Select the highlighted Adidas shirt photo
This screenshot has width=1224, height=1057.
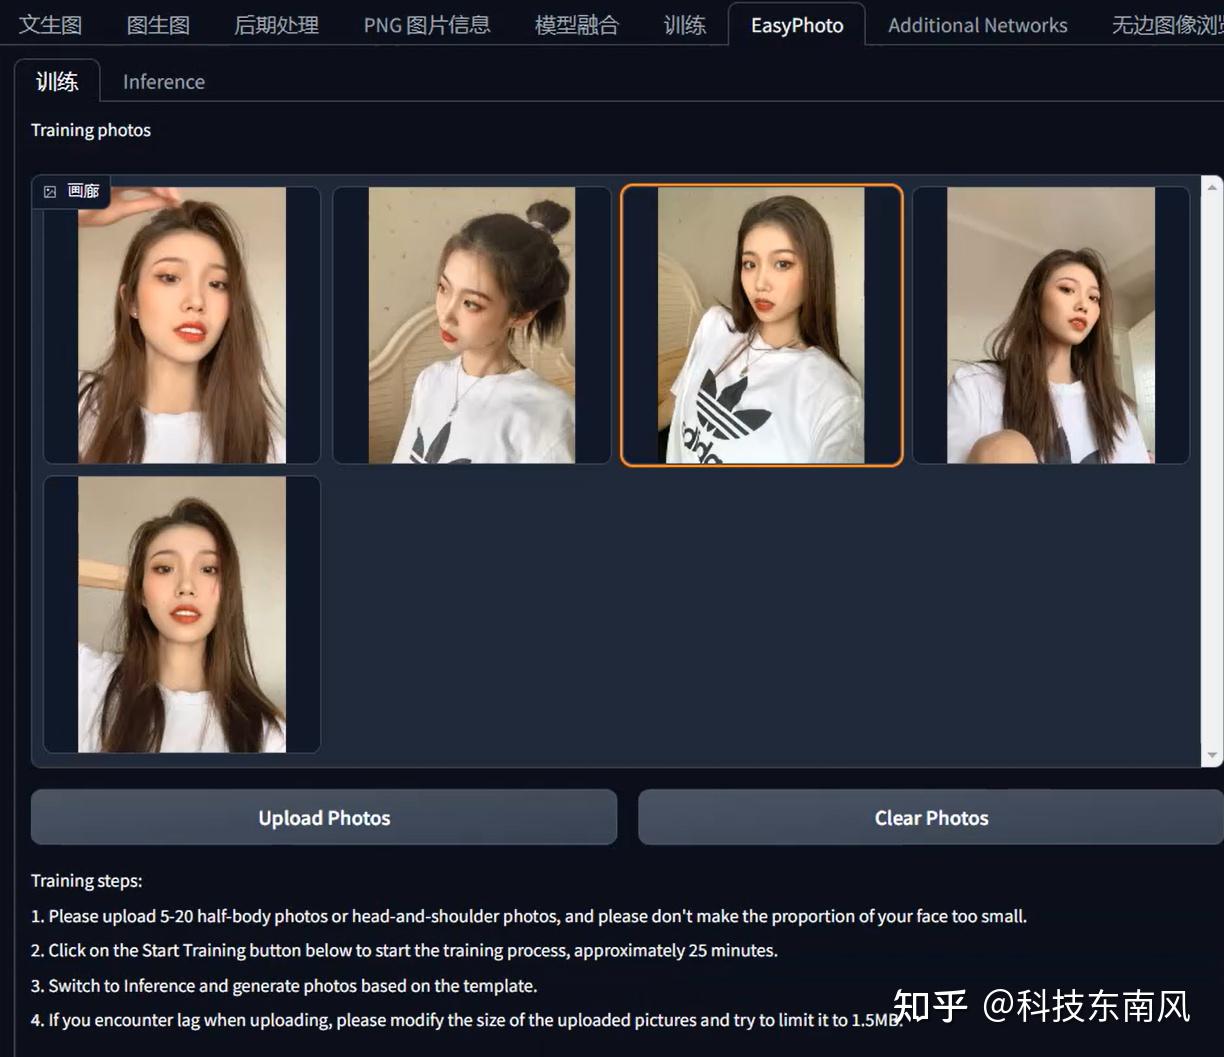coord(761,322)
